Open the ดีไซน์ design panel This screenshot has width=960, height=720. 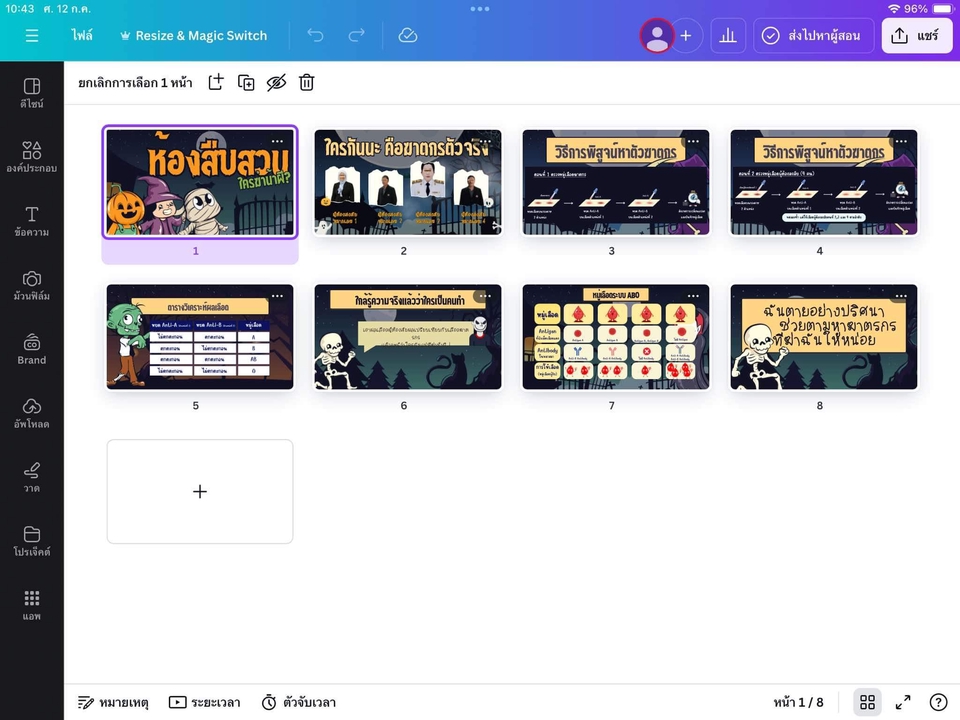coord(32,93)
